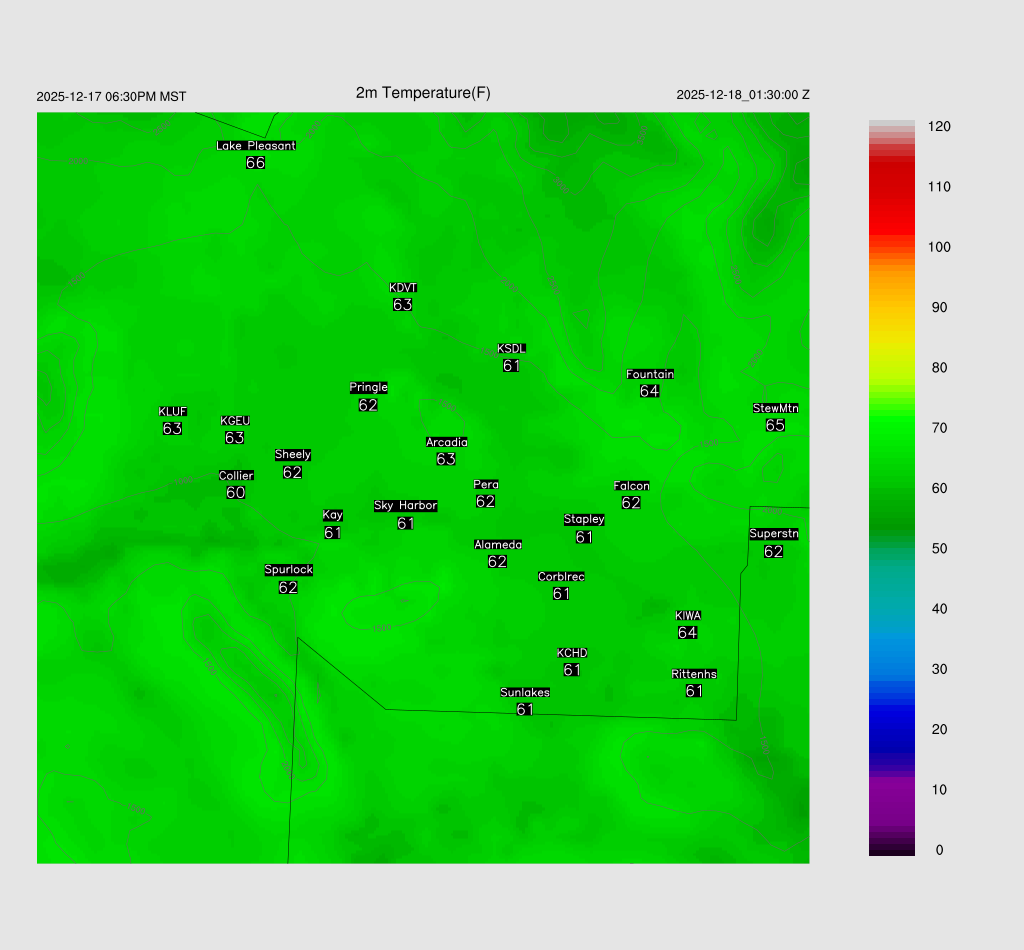Click the 2m Temperature(F) map title
This screenshot has width=1024, height=950.
[423, 93]
